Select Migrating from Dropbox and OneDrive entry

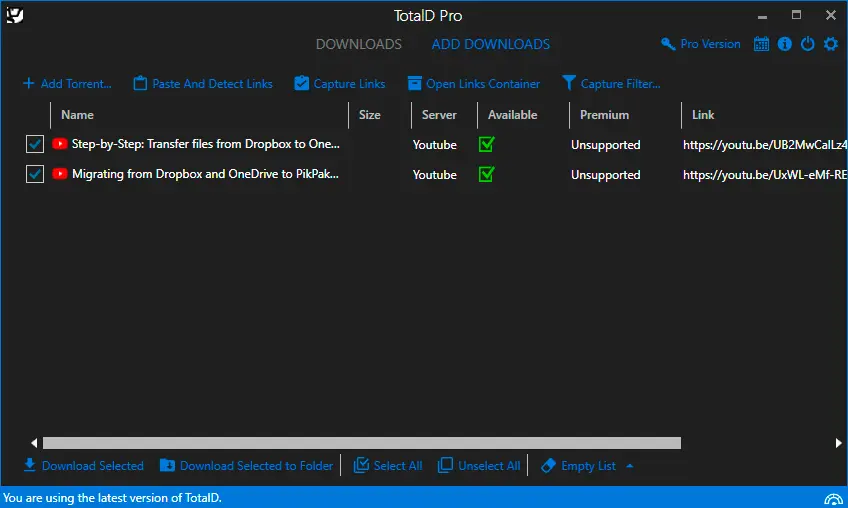coord(205,174)
